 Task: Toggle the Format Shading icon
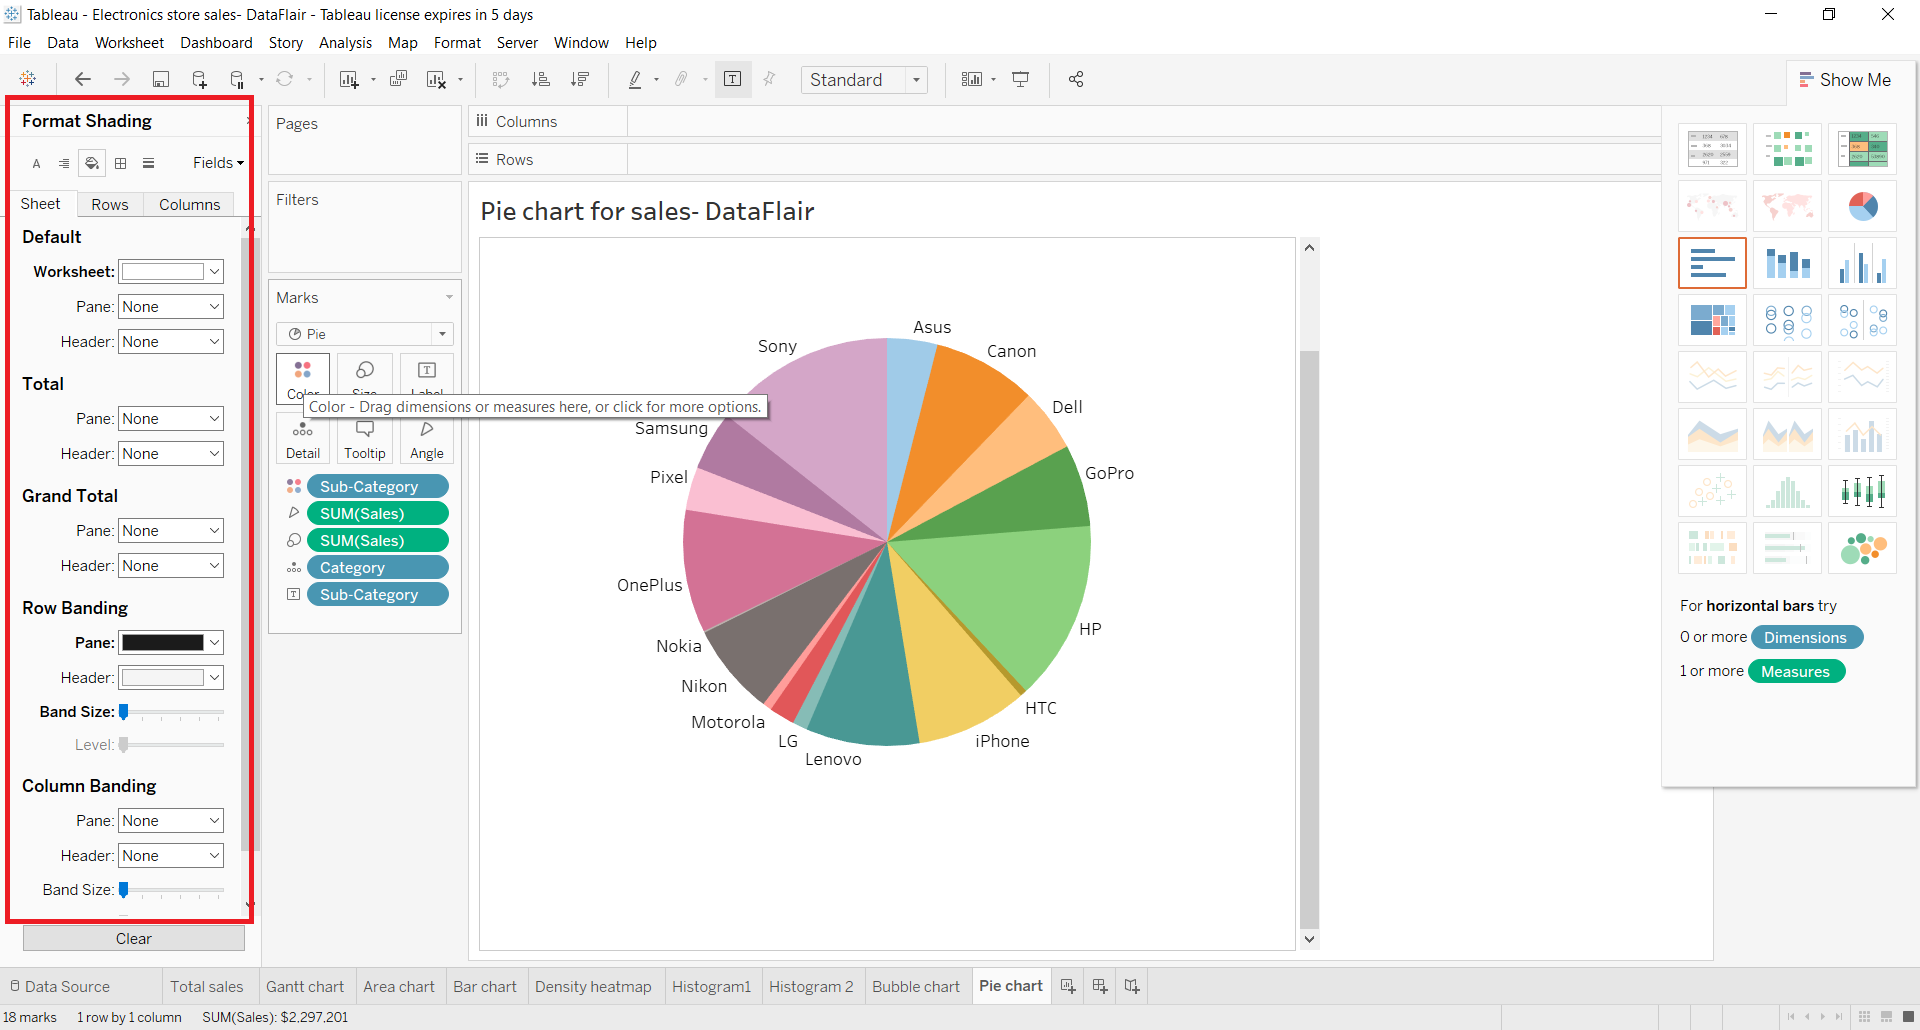click(x=92, y=163)
